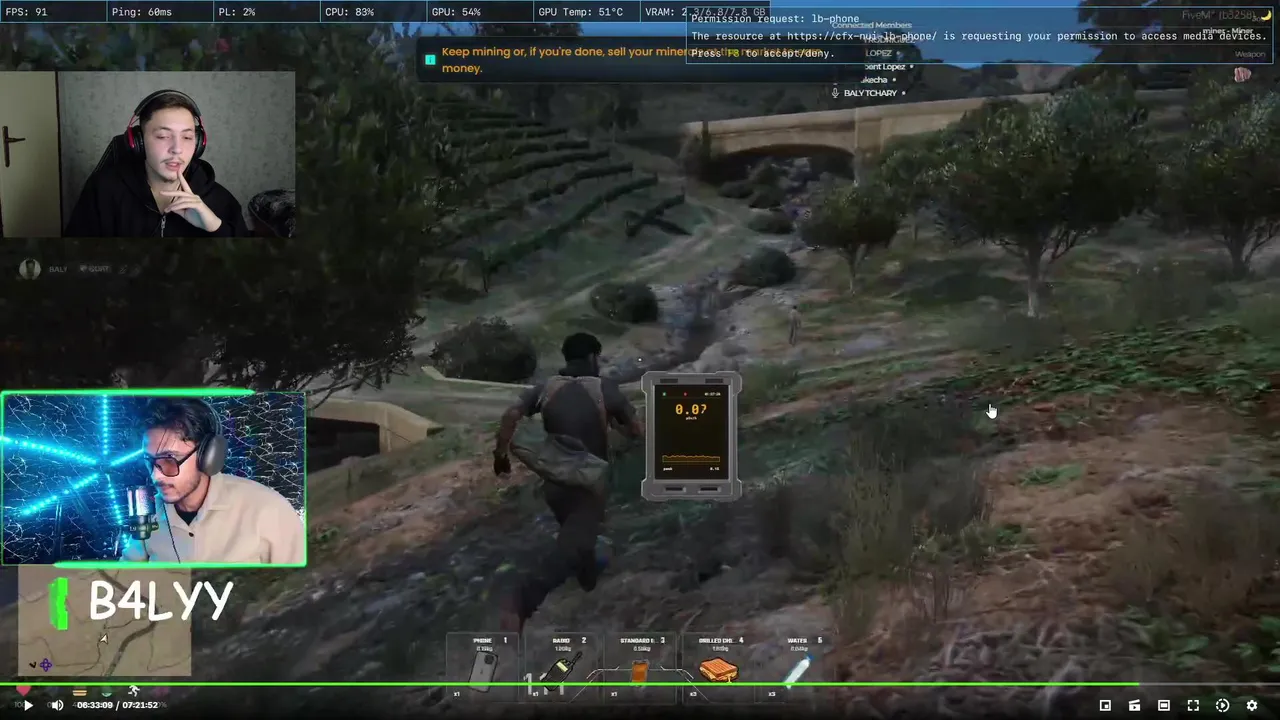Select the Grilled Cheese hotbar slot 4
The width and height of the screenshot is (1280, 720).
718,666
